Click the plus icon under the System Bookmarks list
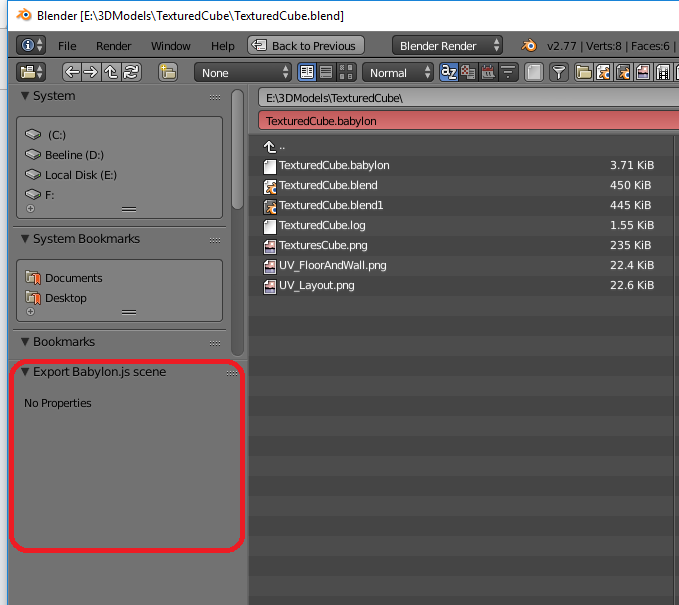679x605 pixels. pyautogui.click(x=30, y=312)
